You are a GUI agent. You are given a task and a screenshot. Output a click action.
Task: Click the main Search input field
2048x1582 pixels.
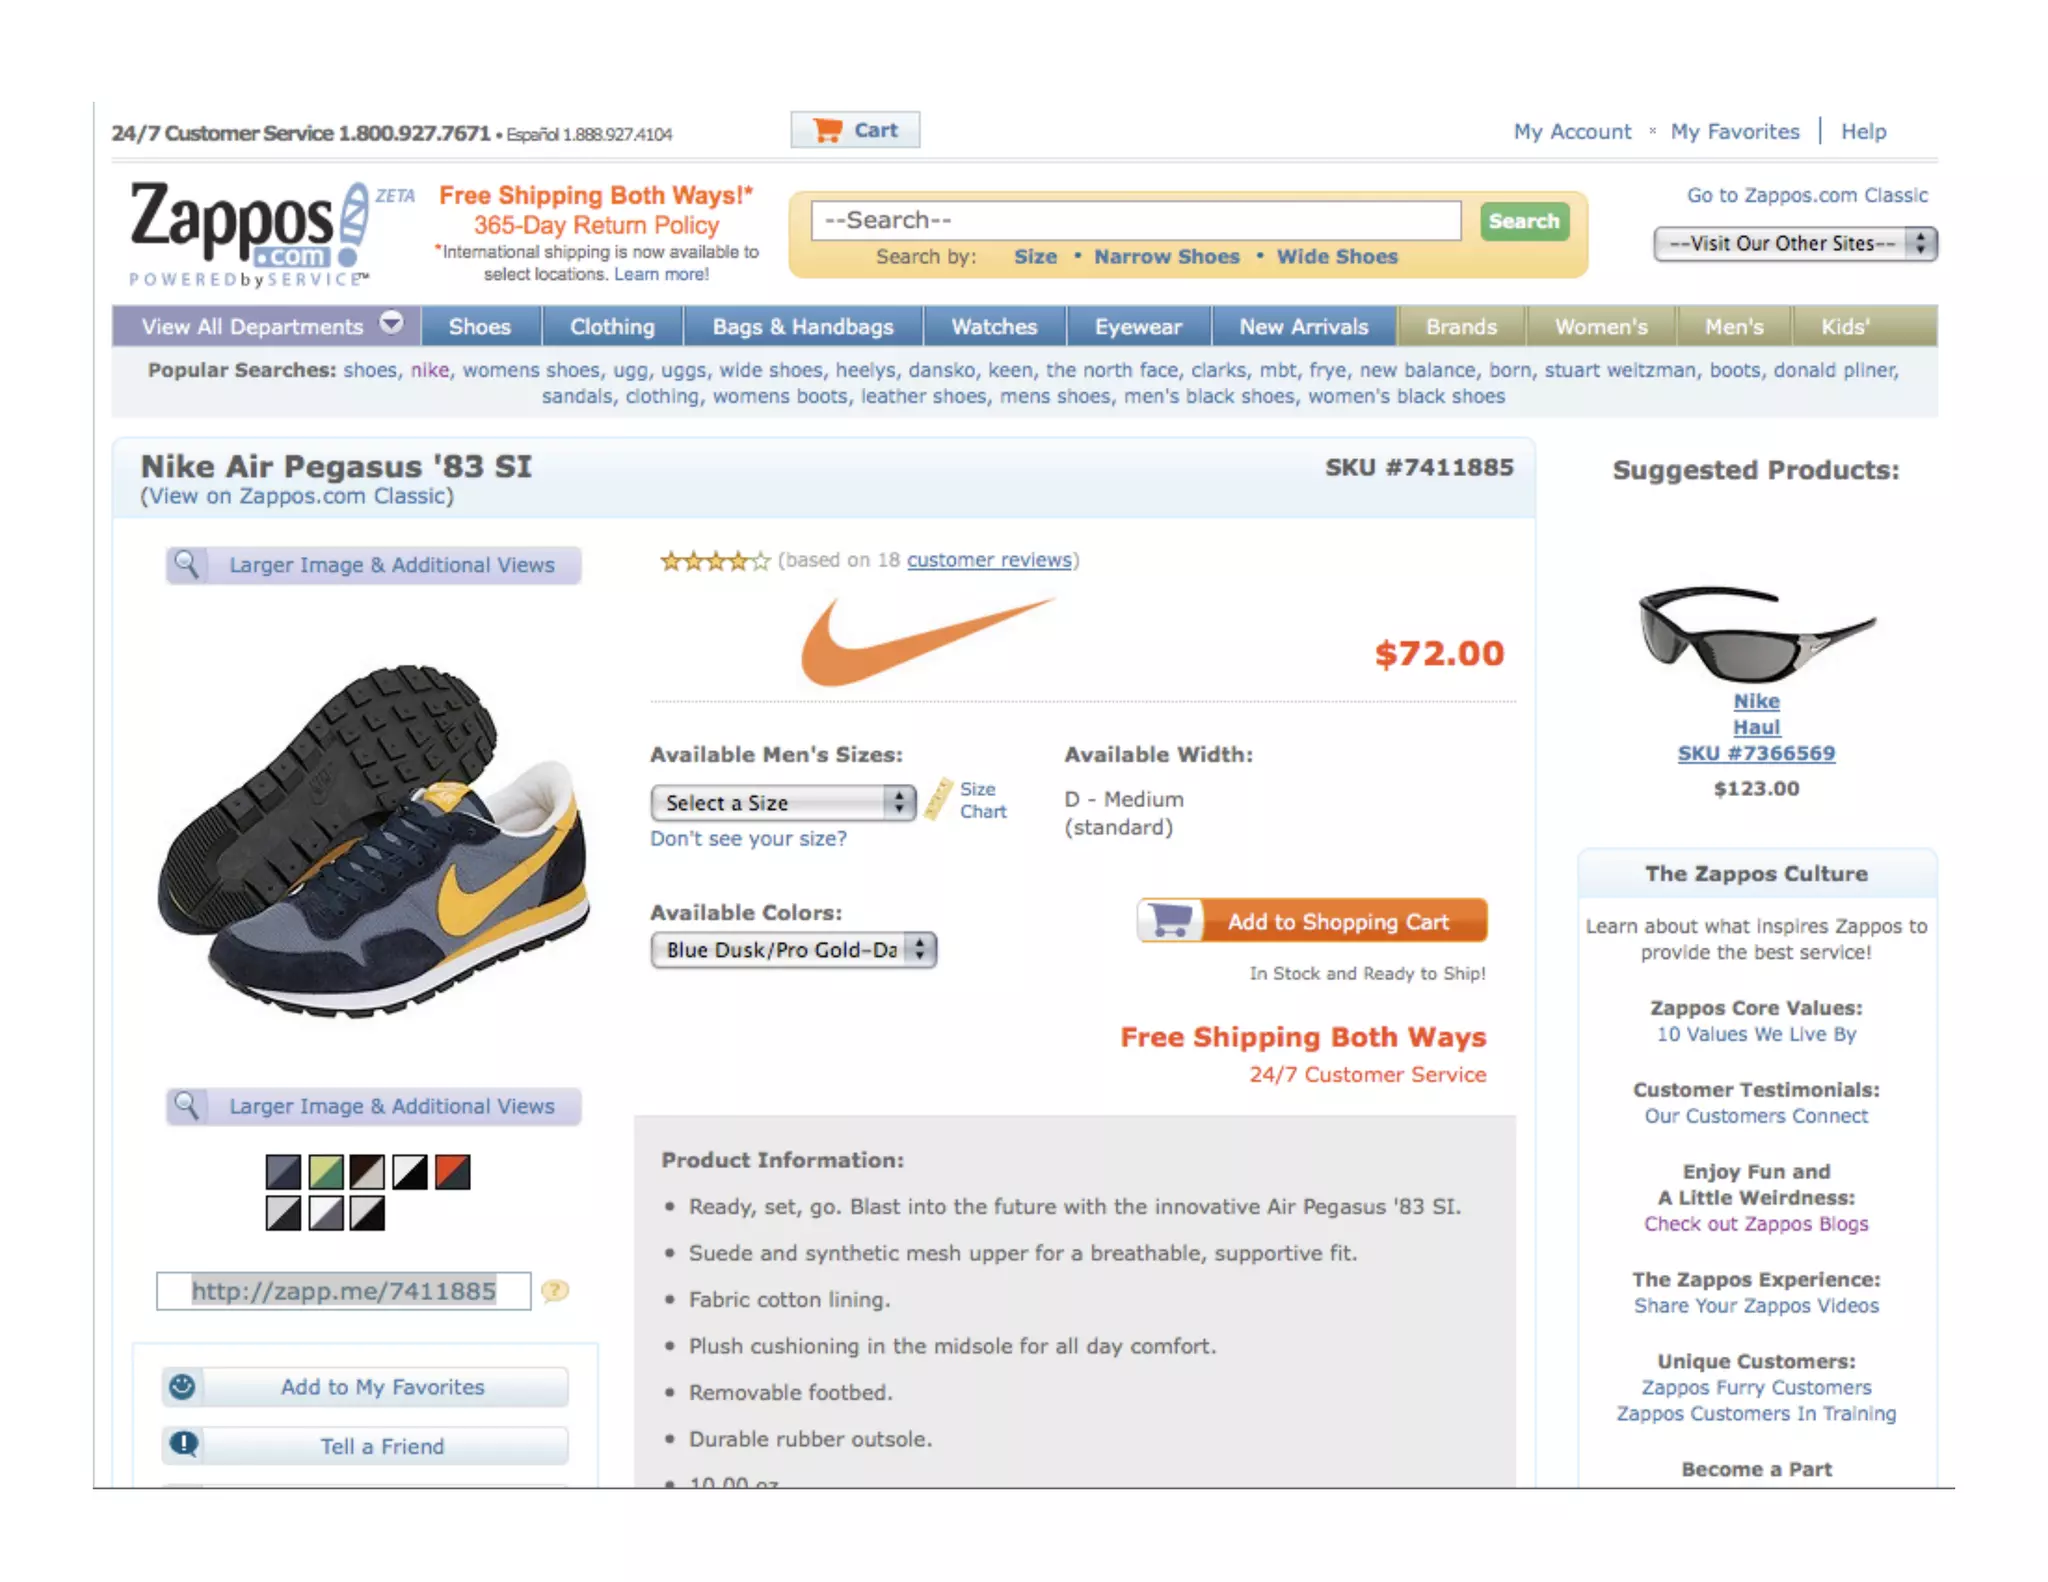coord(1136,220)
